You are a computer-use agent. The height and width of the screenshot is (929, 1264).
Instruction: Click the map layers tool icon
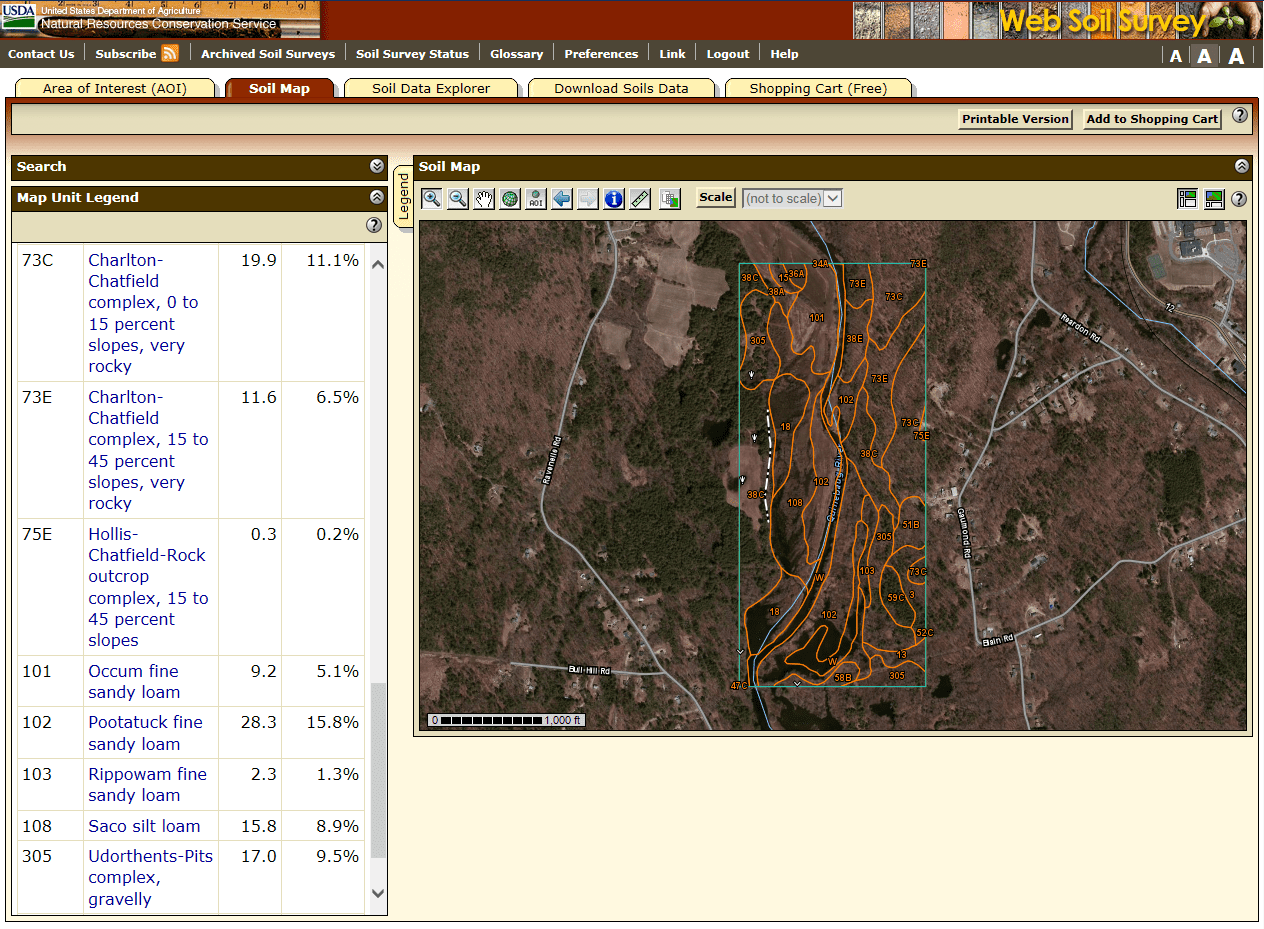tap(670, 199)
